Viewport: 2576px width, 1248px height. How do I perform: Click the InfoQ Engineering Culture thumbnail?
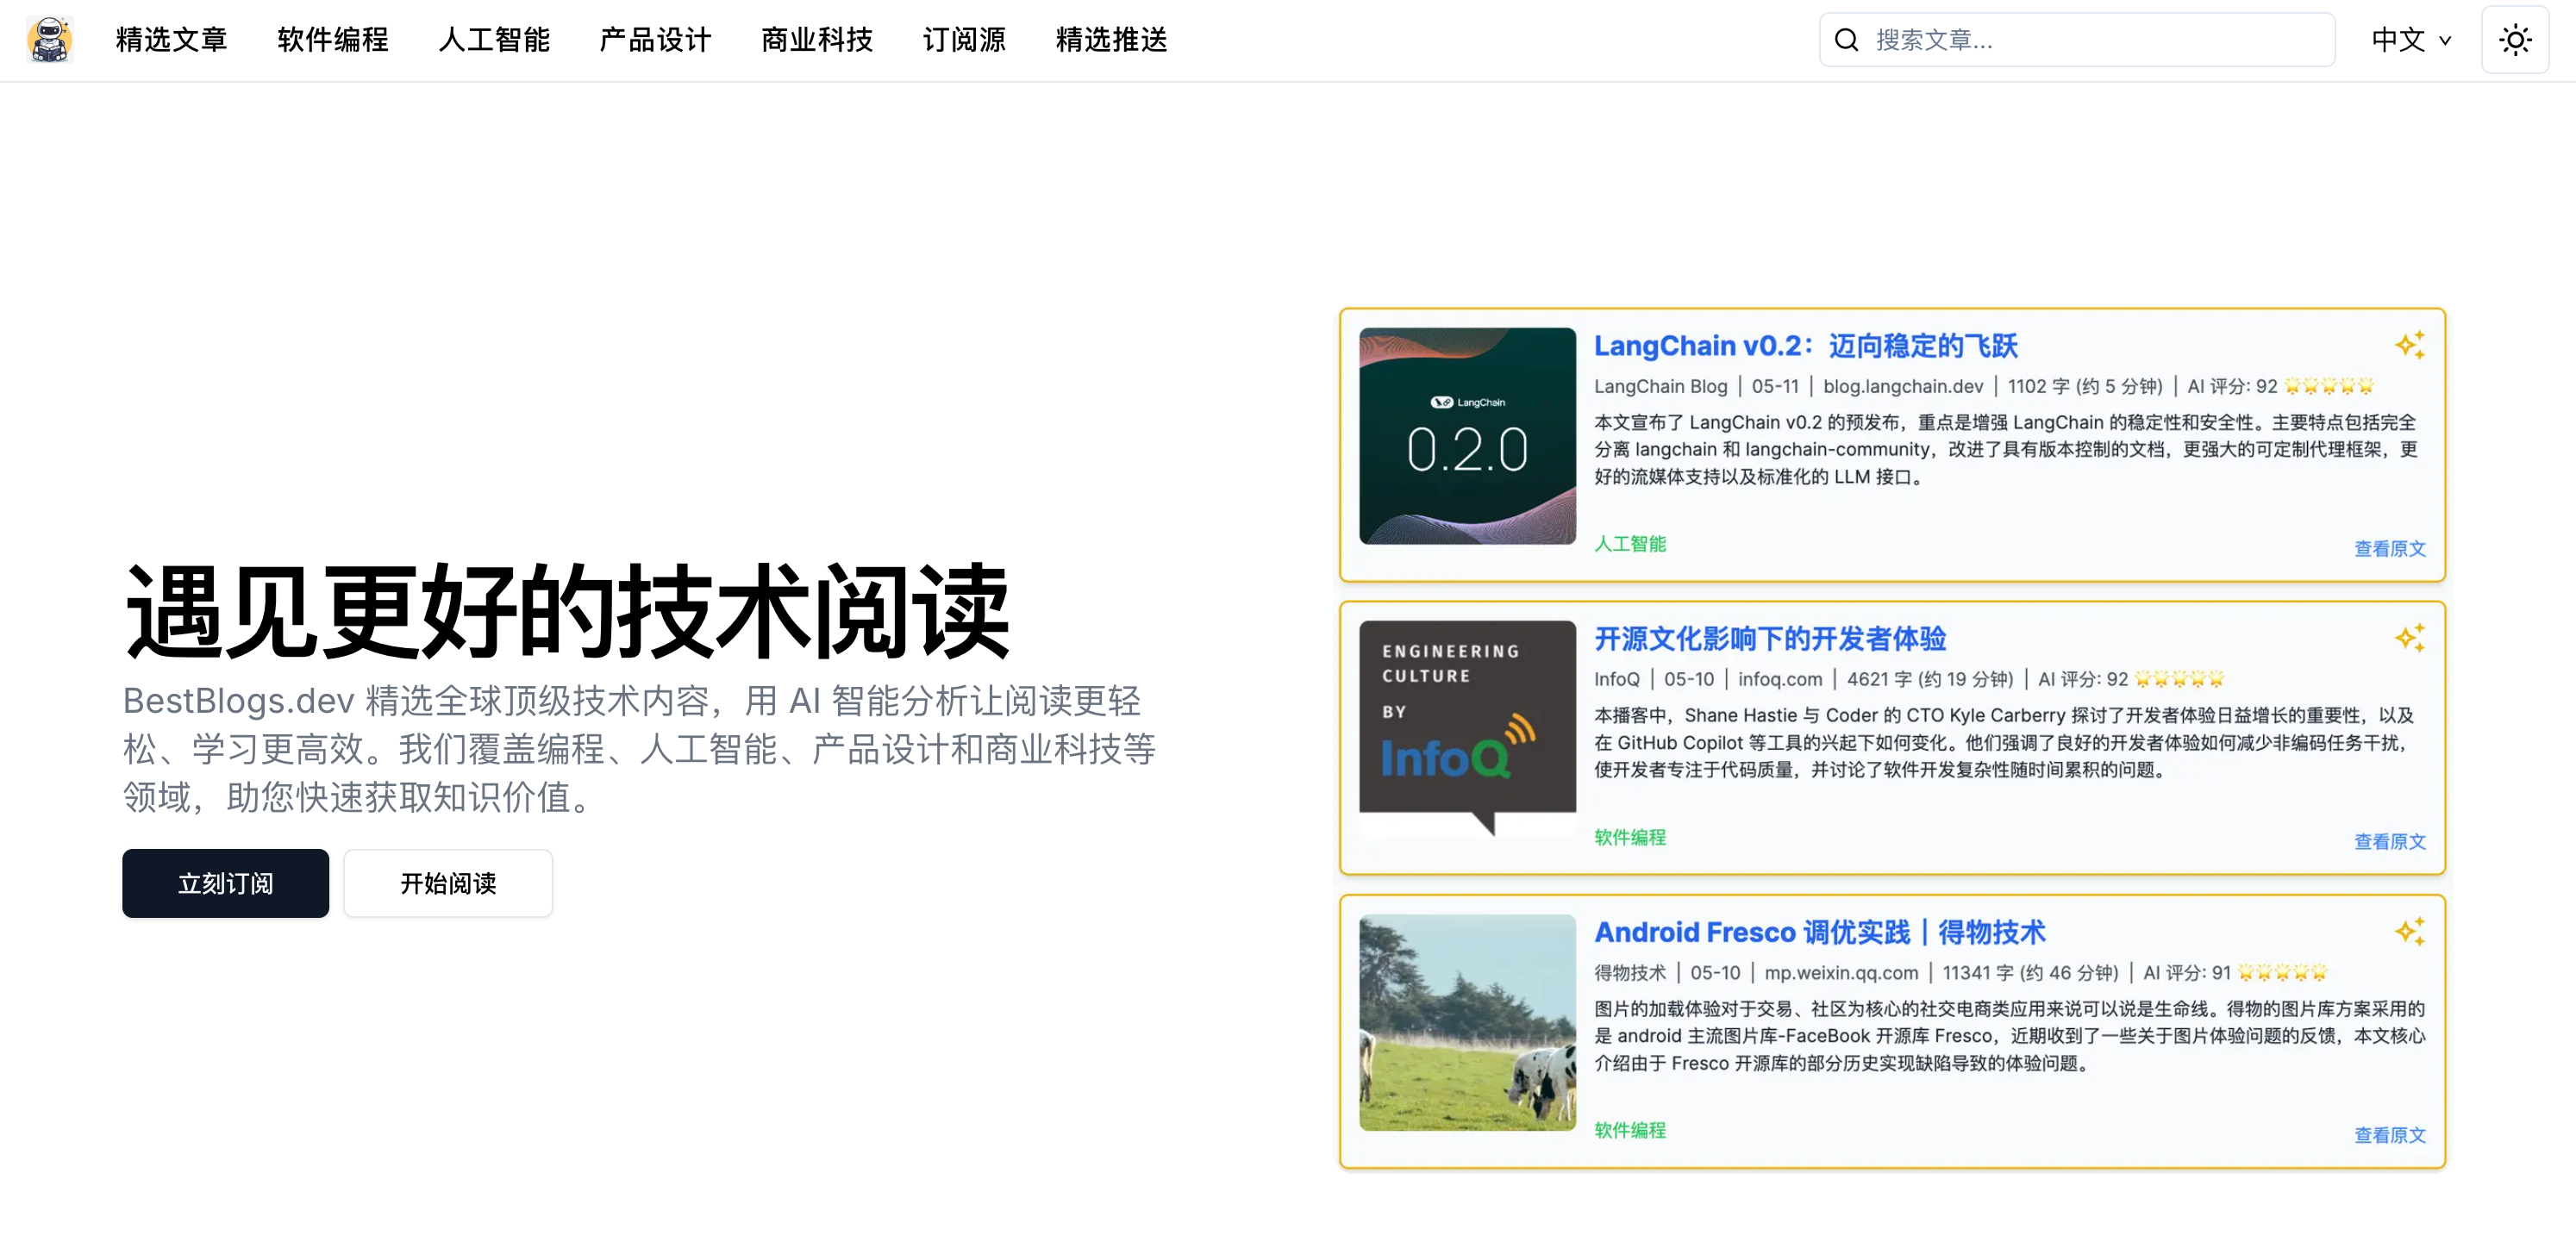1467,728
